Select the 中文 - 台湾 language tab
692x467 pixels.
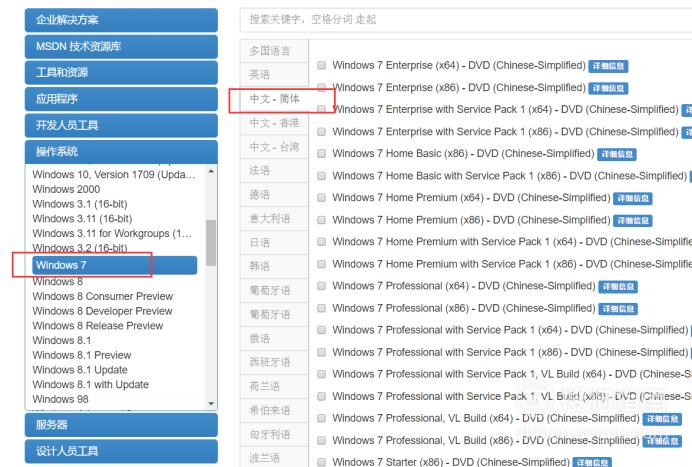click(x=274, y=147)
